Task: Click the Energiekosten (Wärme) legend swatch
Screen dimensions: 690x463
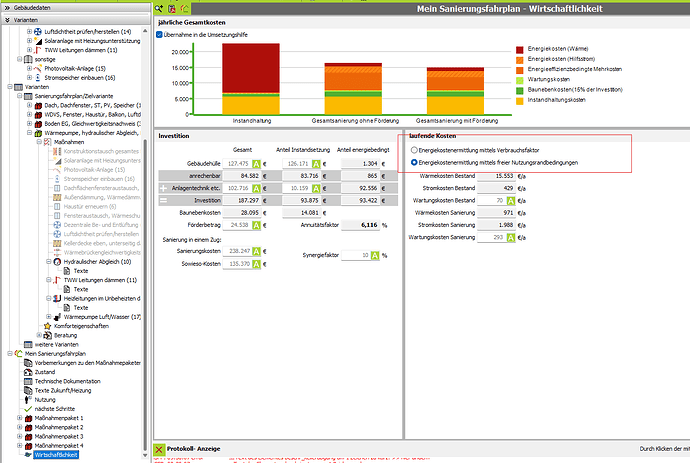Action: pyautogui.click(x=520, y=49)
